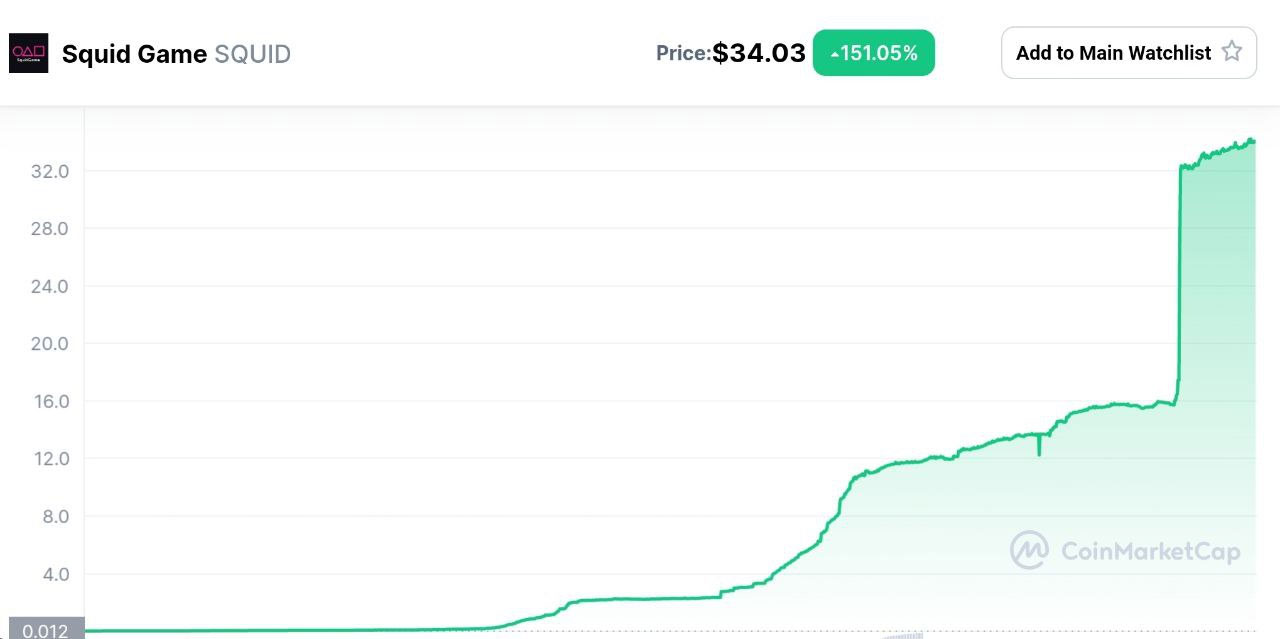1280x639 pixels.
Task: Click the 0.012 baseline price tag
Action: pos(46,630)
